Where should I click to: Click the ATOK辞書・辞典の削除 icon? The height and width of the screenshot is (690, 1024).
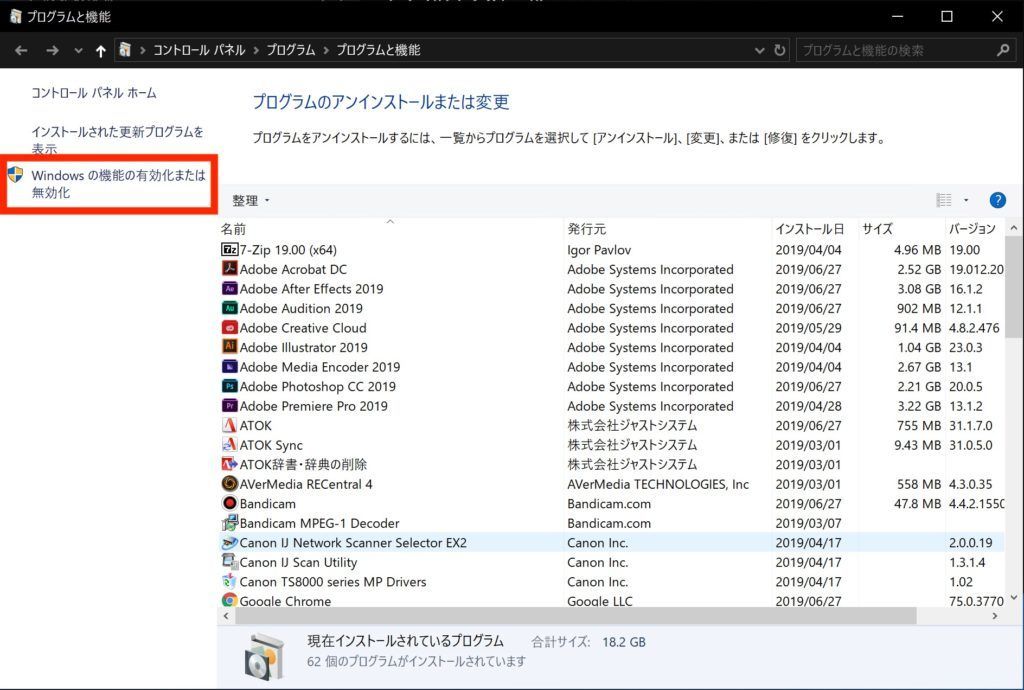(x=229, y=464)
